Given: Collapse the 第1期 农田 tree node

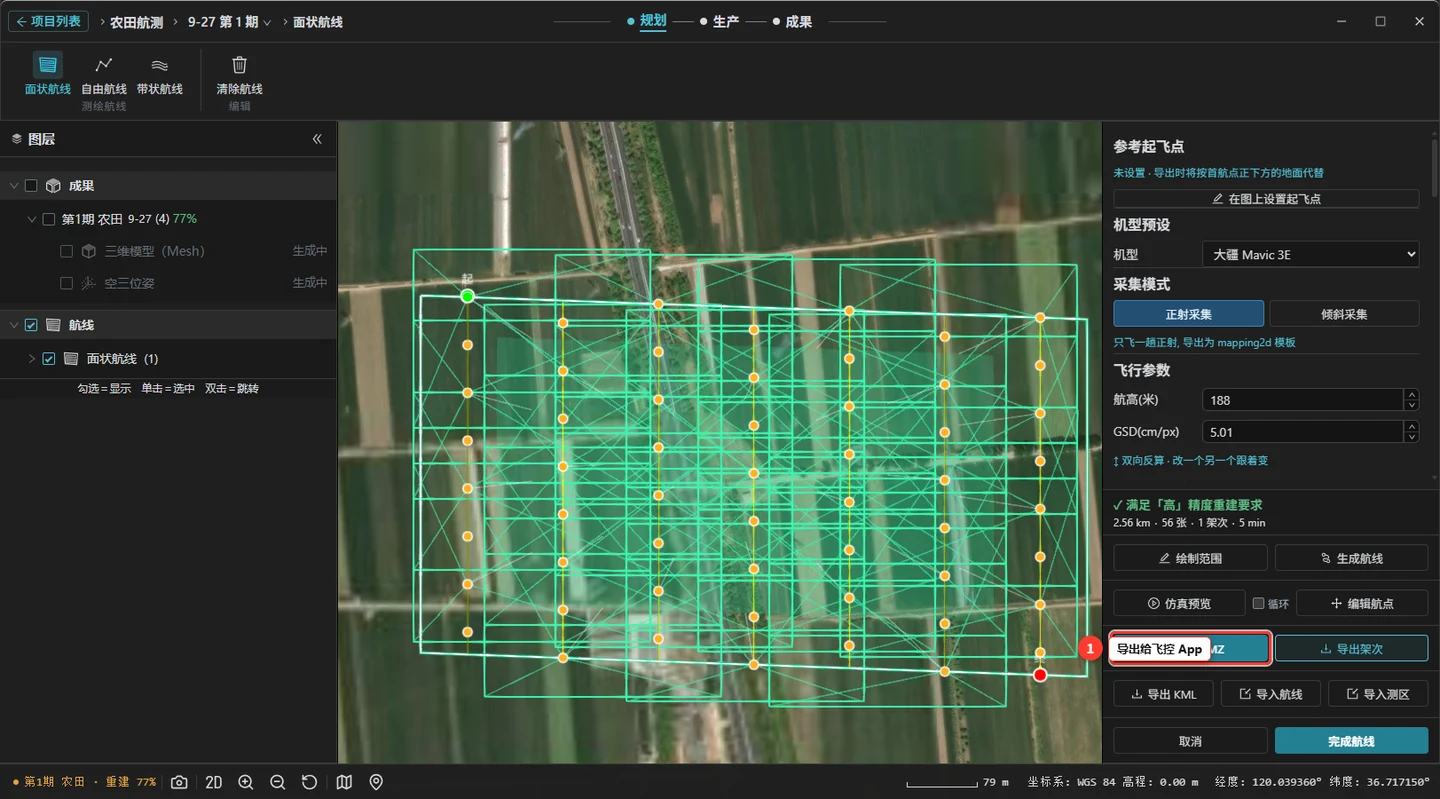Looking at the screenshot, I should 31,219.
